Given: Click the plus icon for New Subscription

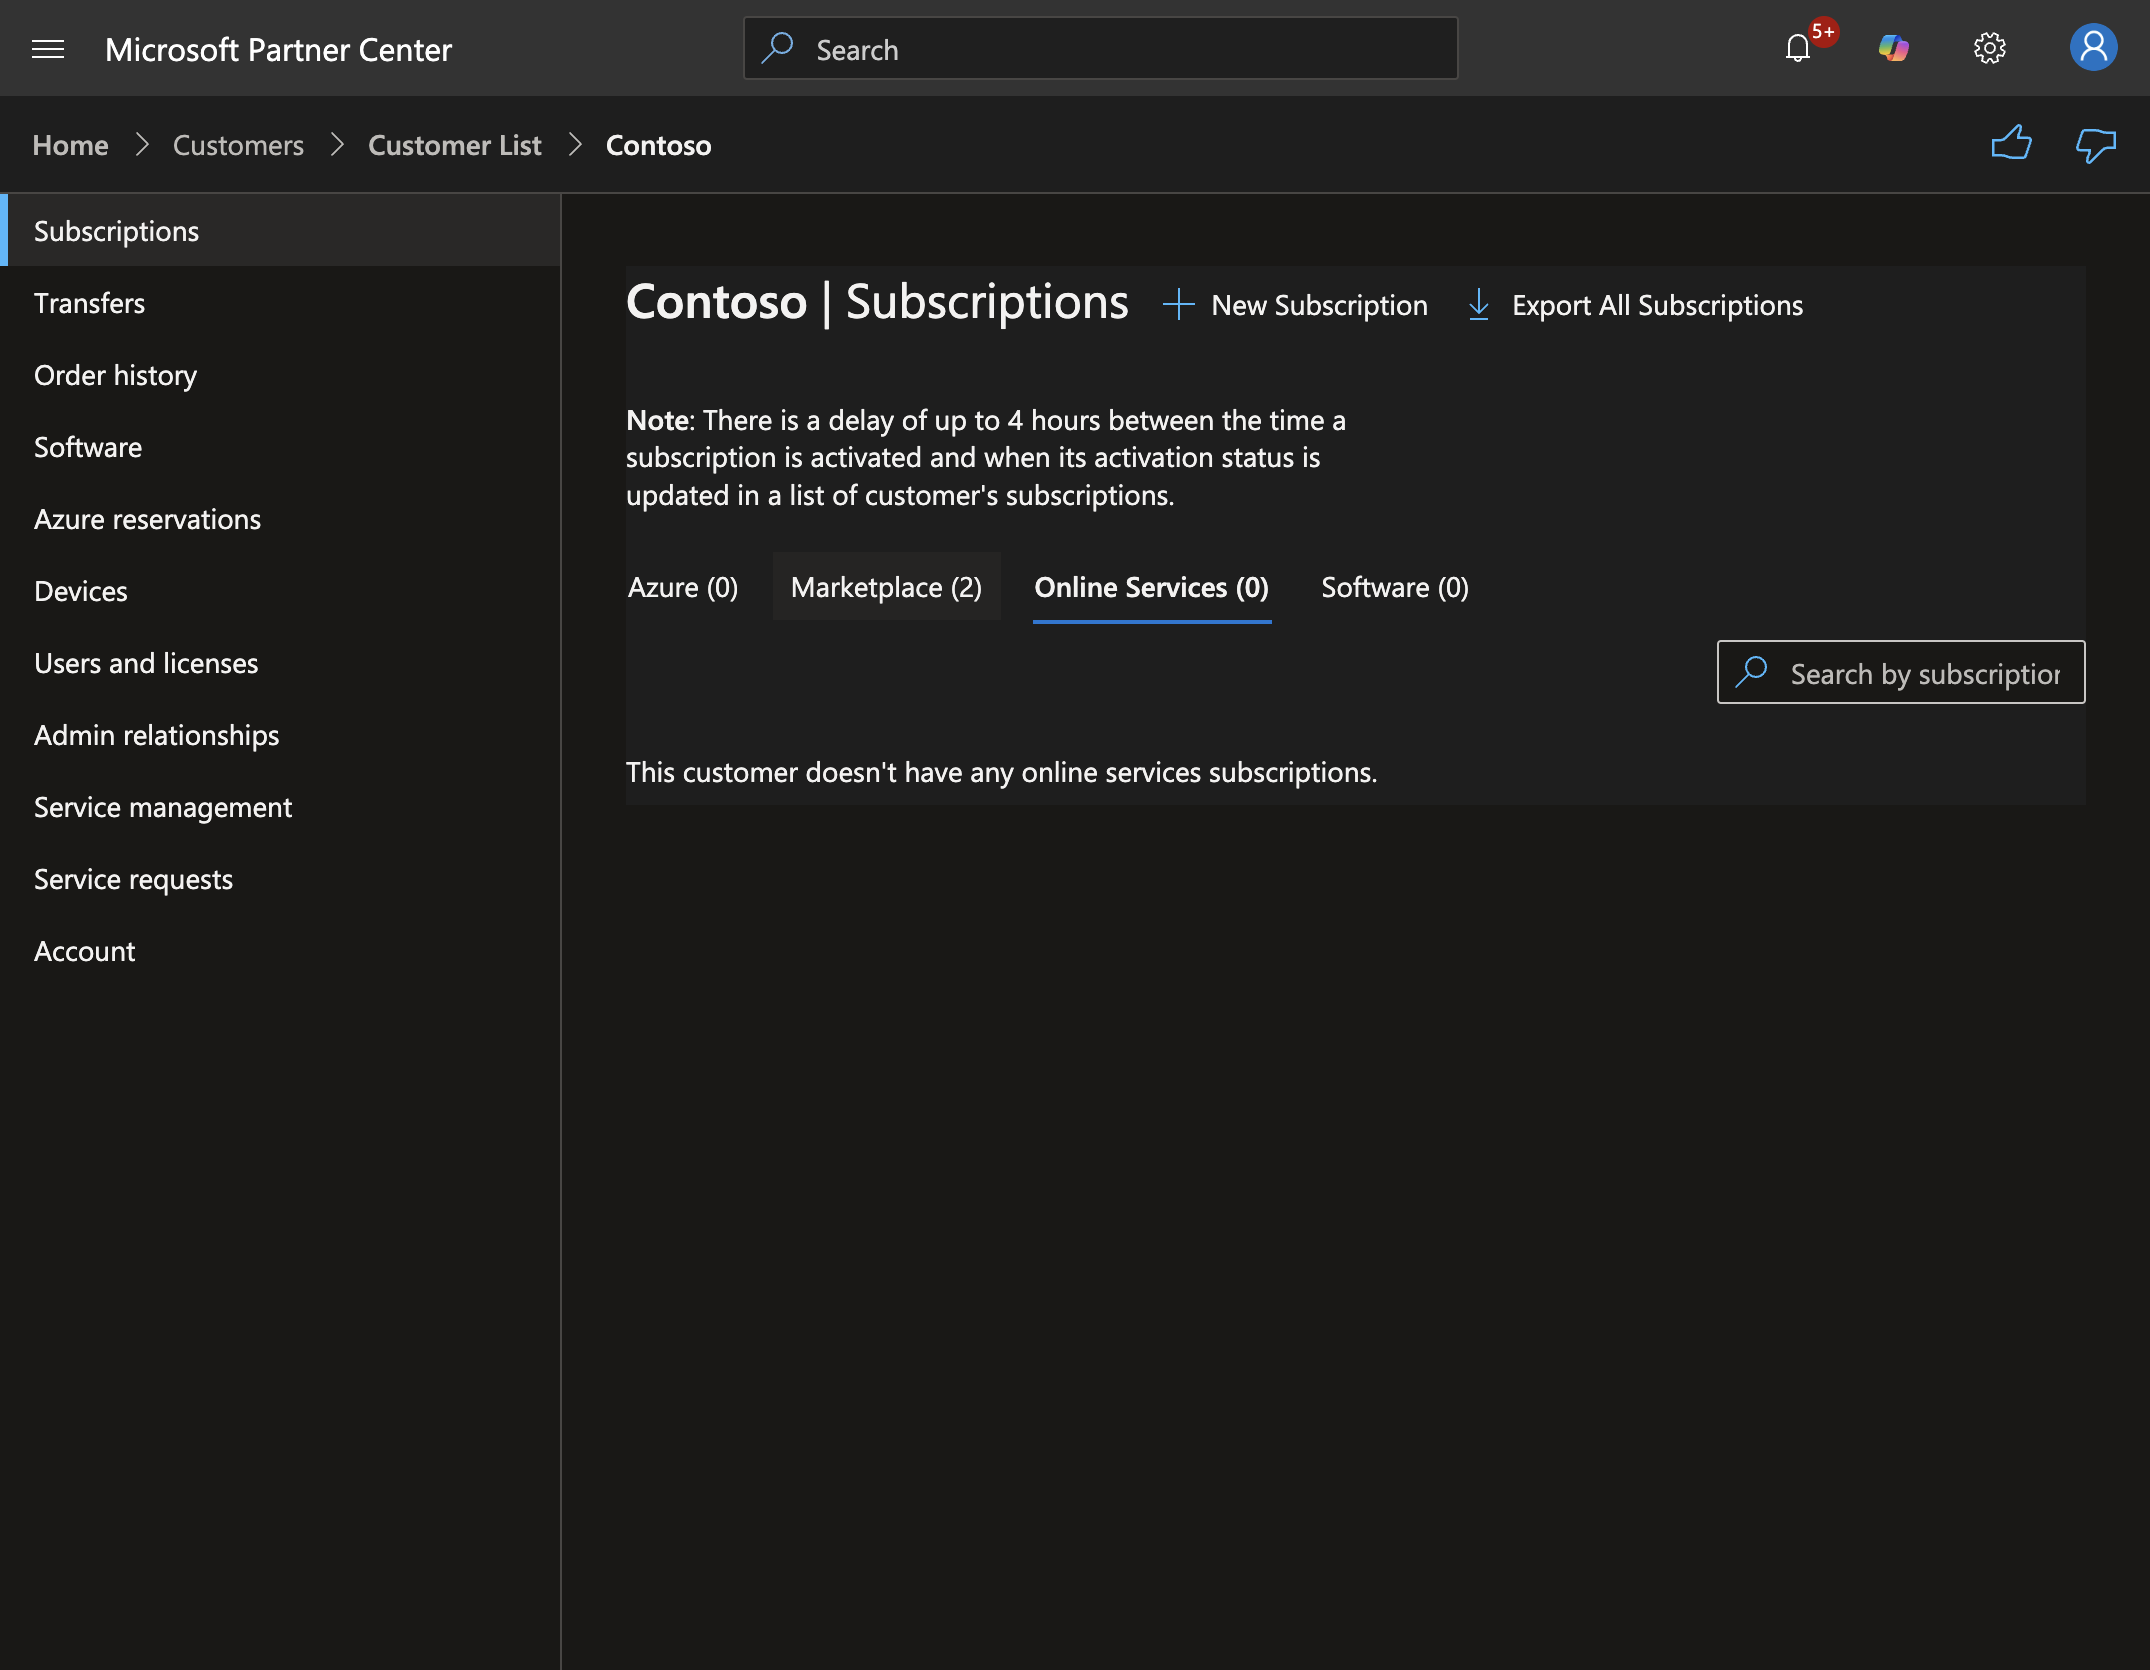Looking at the screenshot, I should point(1179,305).
